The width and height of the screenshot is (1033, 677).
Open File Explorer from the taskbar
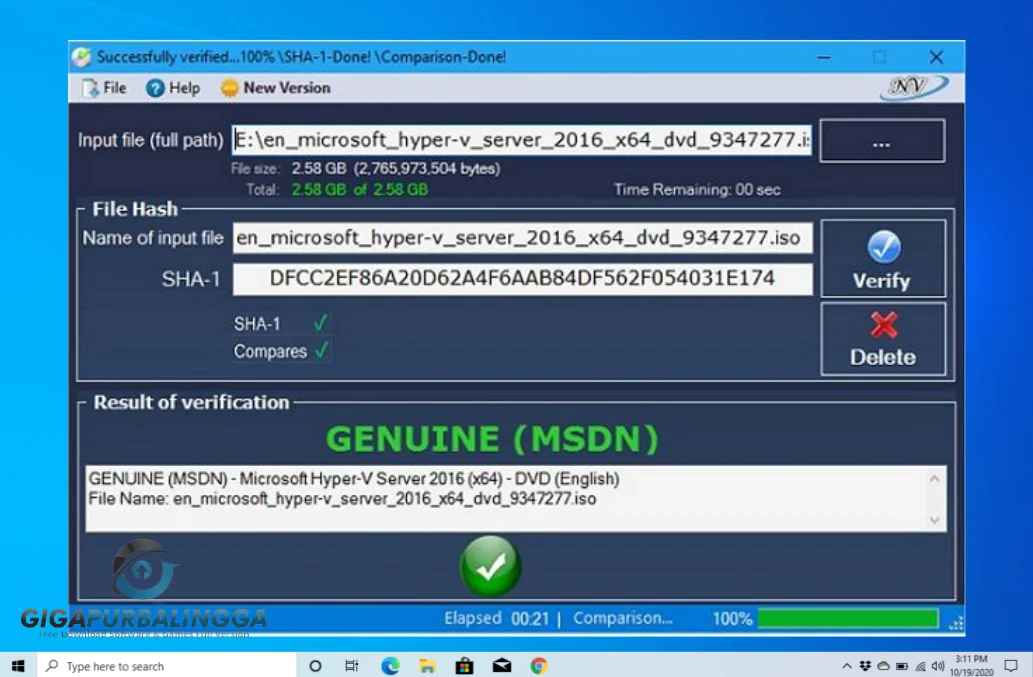coord(427,666)
